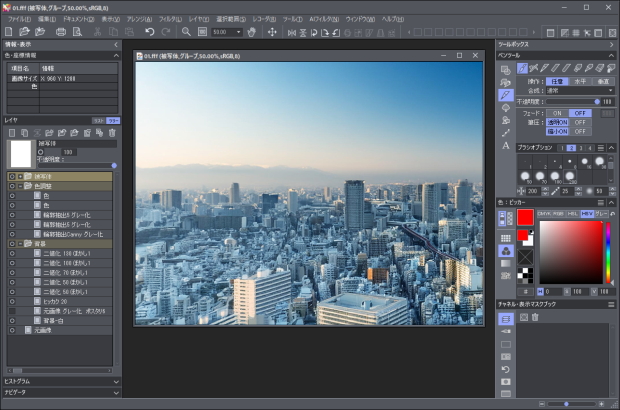Toggle visibility of the 元画像 layer
The image size is (620, 410).
[12, 329]
